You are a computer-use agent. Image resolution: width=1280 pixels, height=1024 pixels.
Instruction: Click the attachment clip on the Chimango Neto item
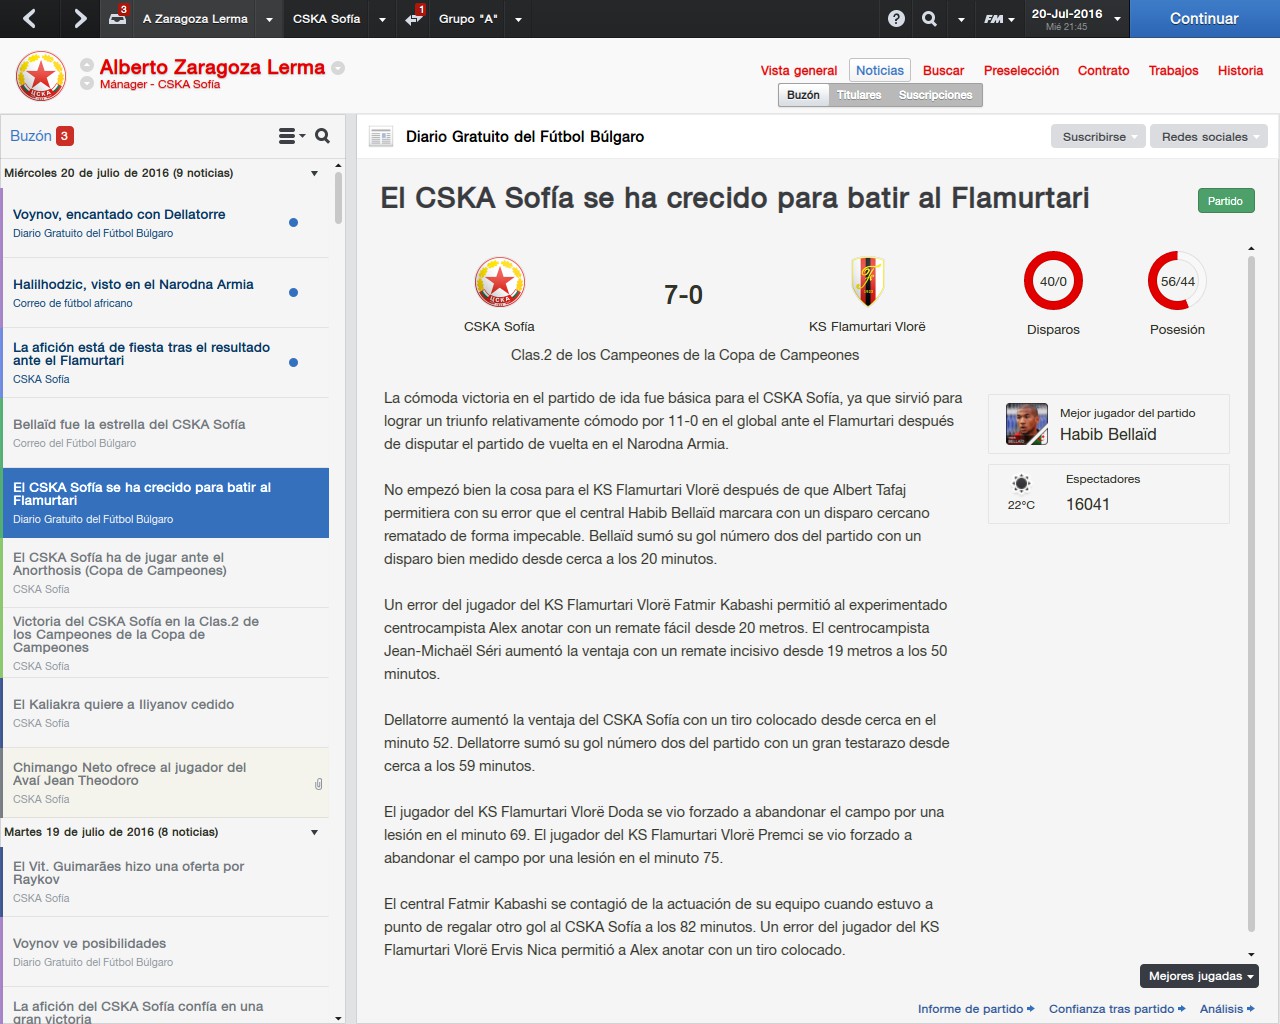point(318,784)
